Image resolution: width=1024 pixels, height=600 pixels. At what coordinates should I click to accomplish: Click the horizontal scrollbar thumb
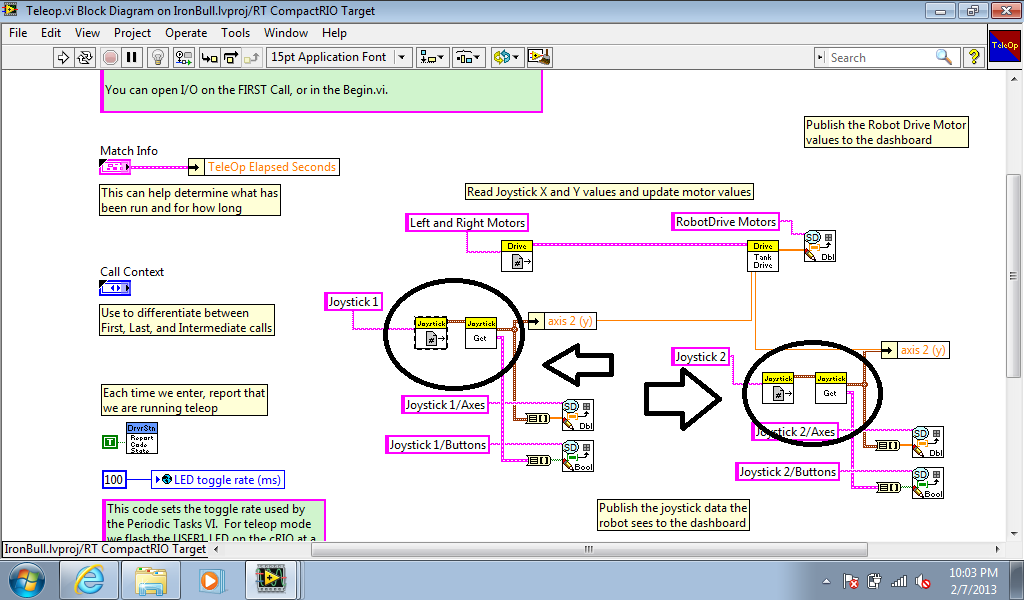[x=589, y=549]
